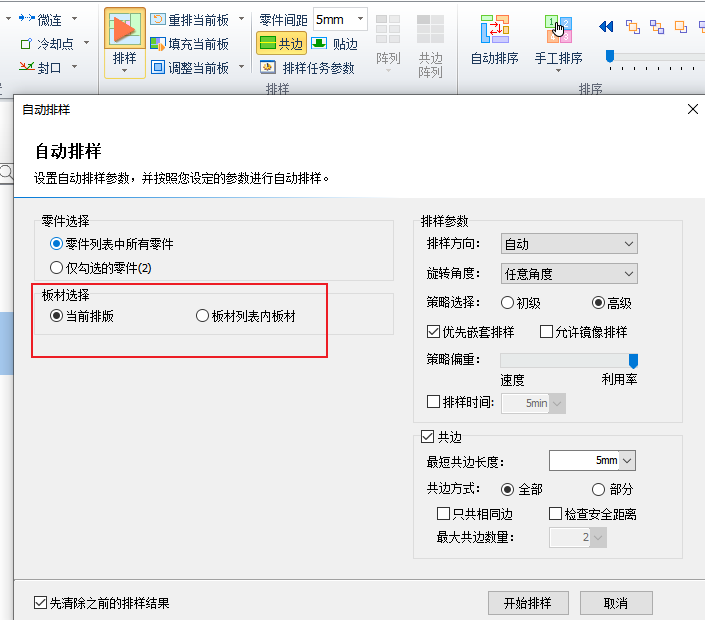This screenshot has width=705, height=620.
Task: Click the 自动排序 icon
Action: click(x=495, y=29)
